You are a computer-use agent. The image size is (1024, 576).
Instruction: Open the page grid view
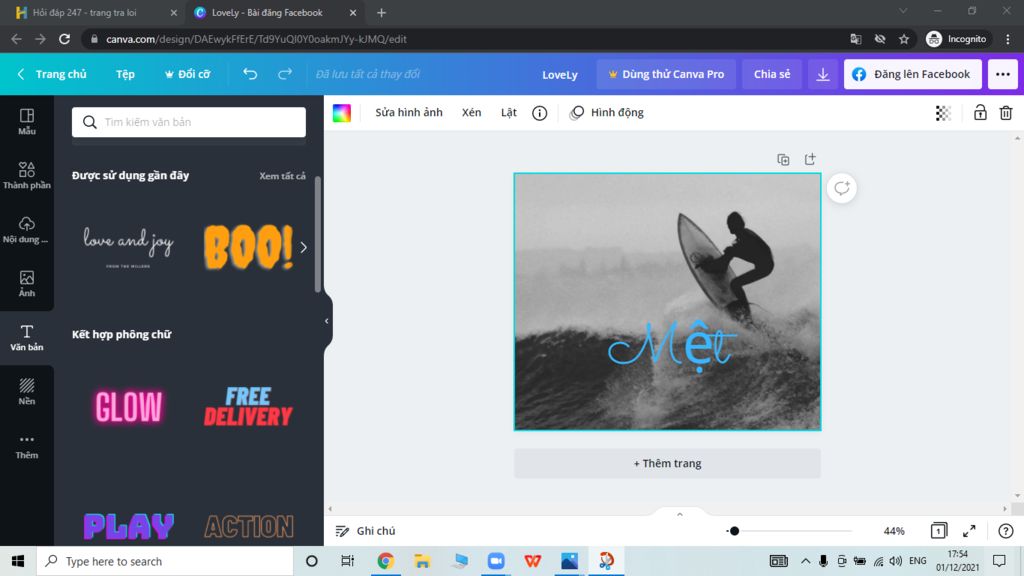938,531
